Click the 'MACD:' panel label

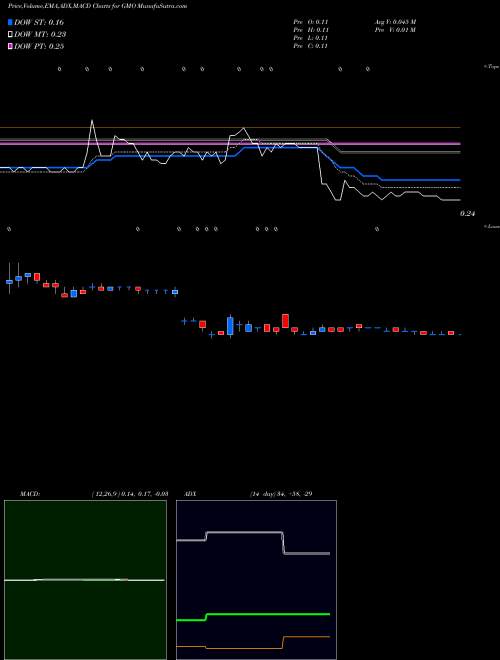(30, 494)
